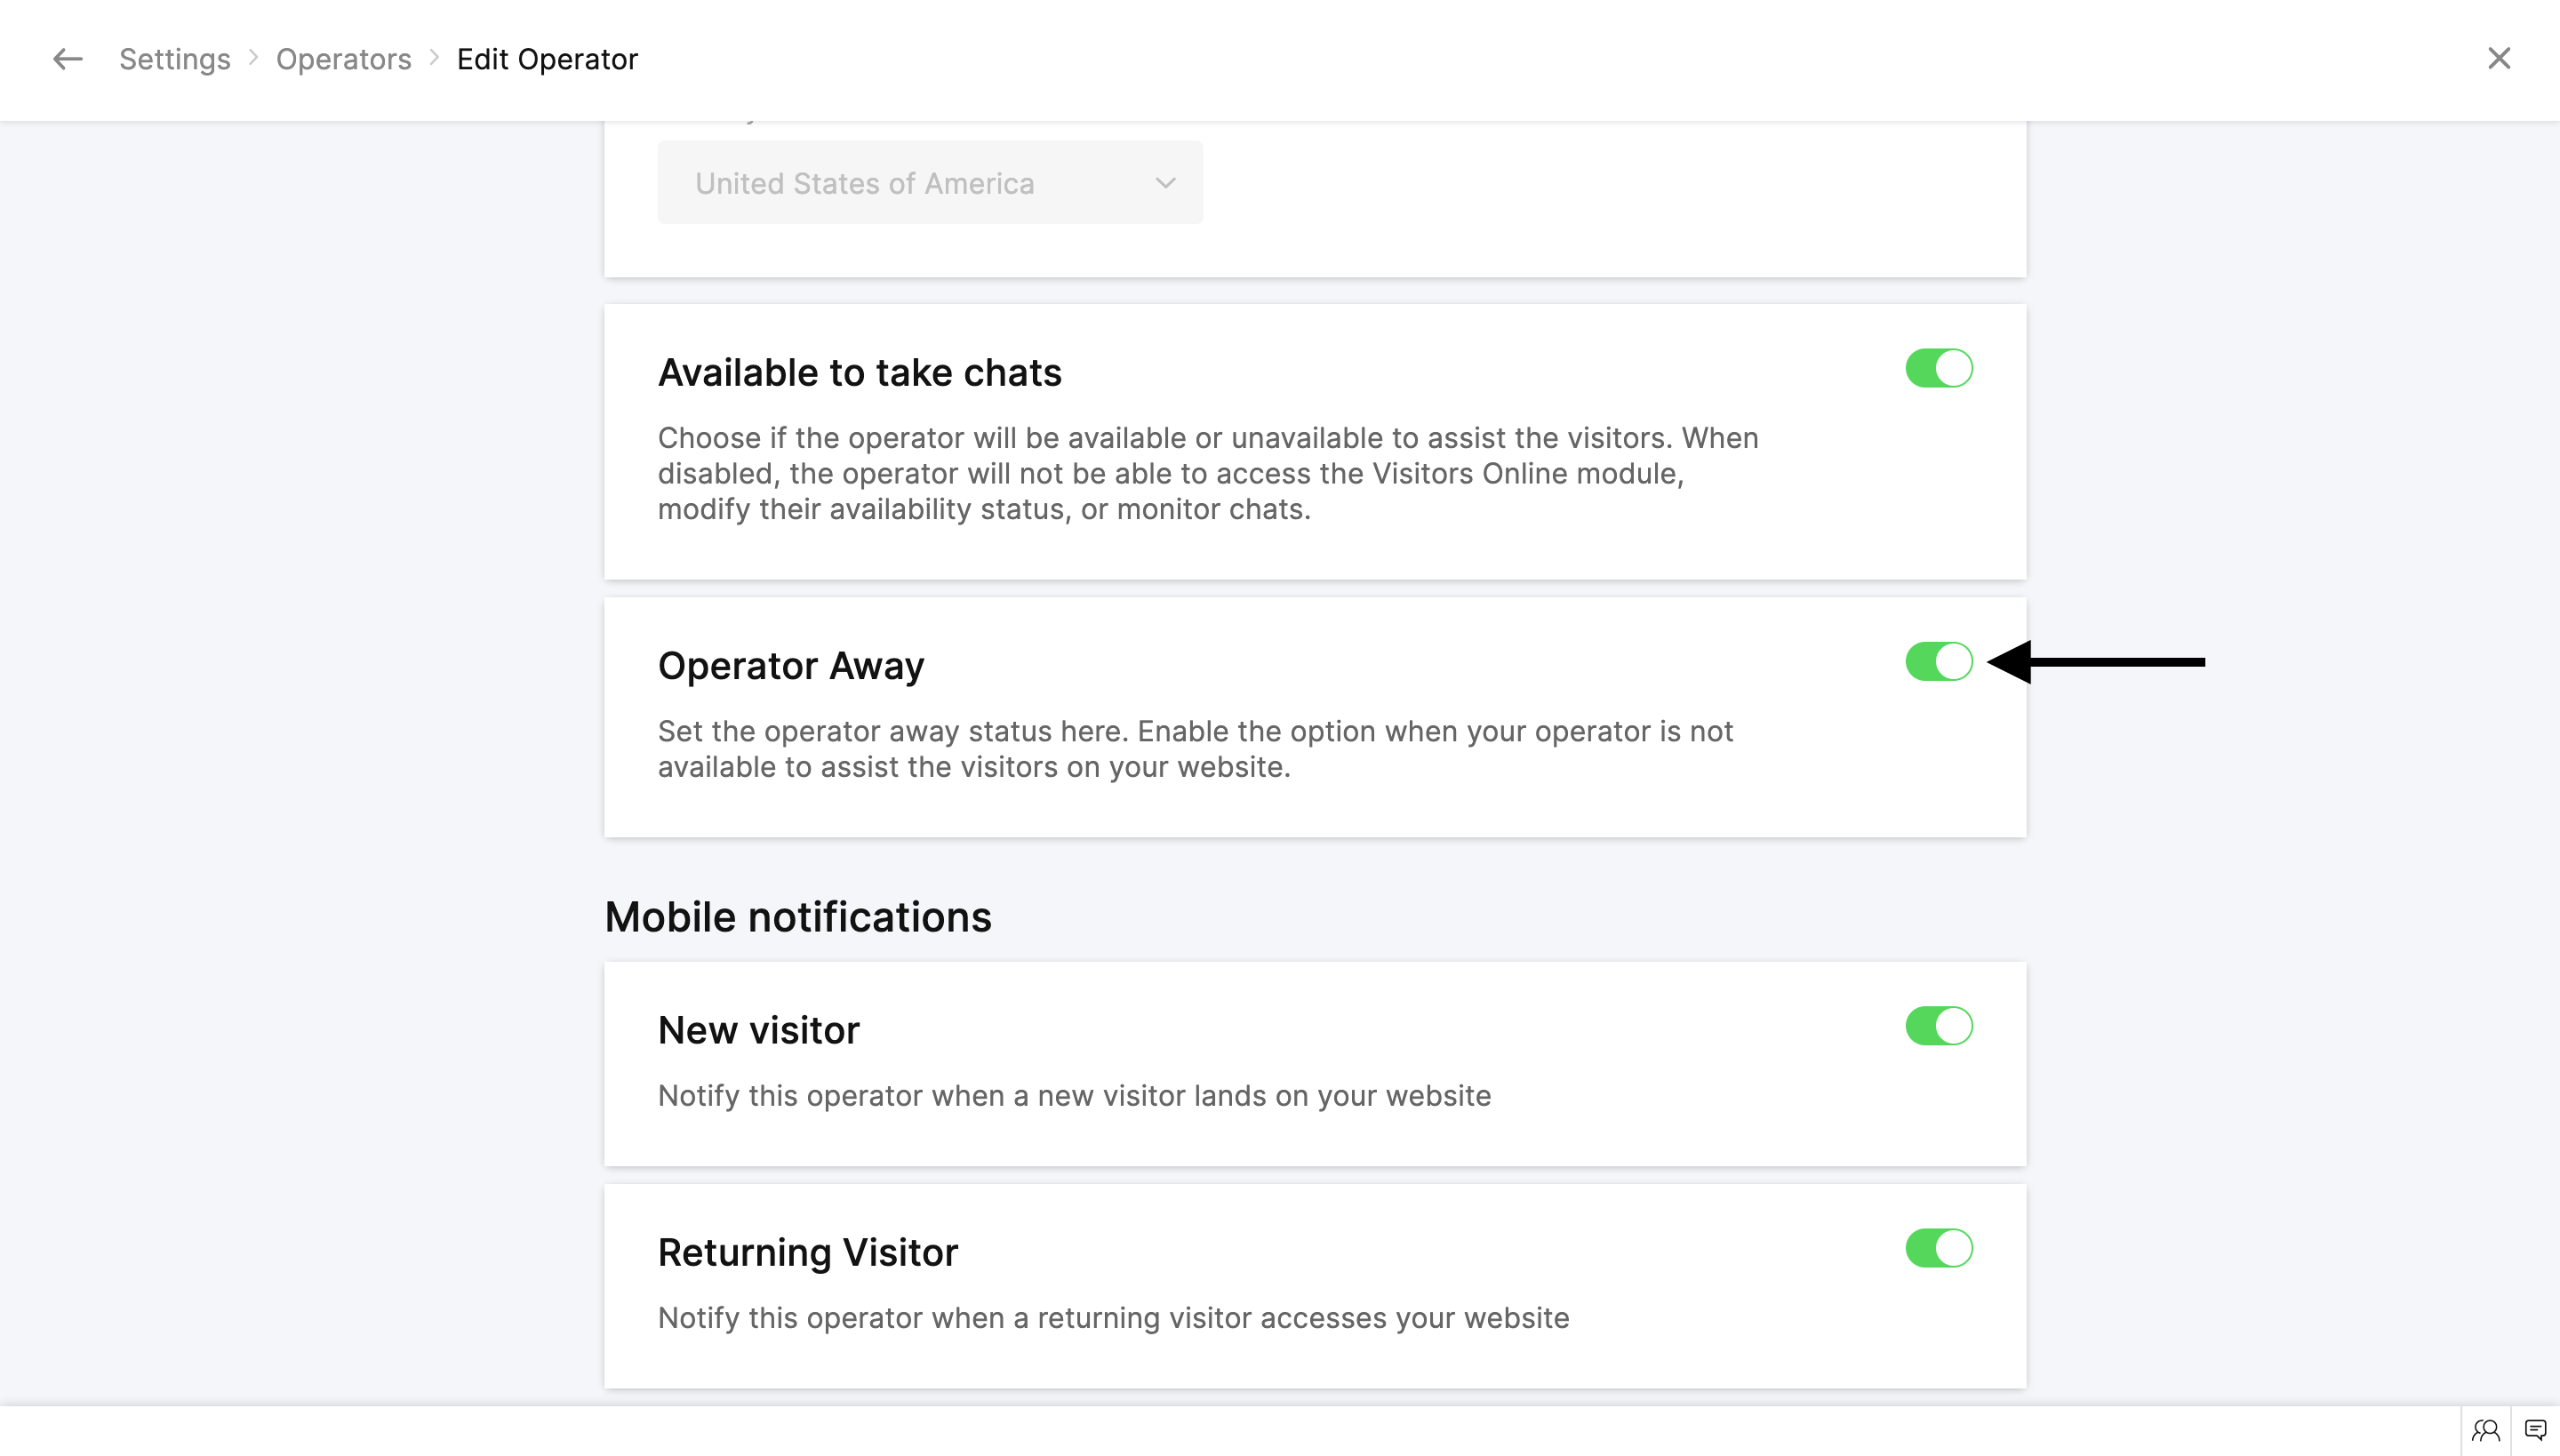The height and width of the screenshot is (1456, 2560).
Task: Click chevron between Operators and Edit Operator
Action: (x=435, y=58)
